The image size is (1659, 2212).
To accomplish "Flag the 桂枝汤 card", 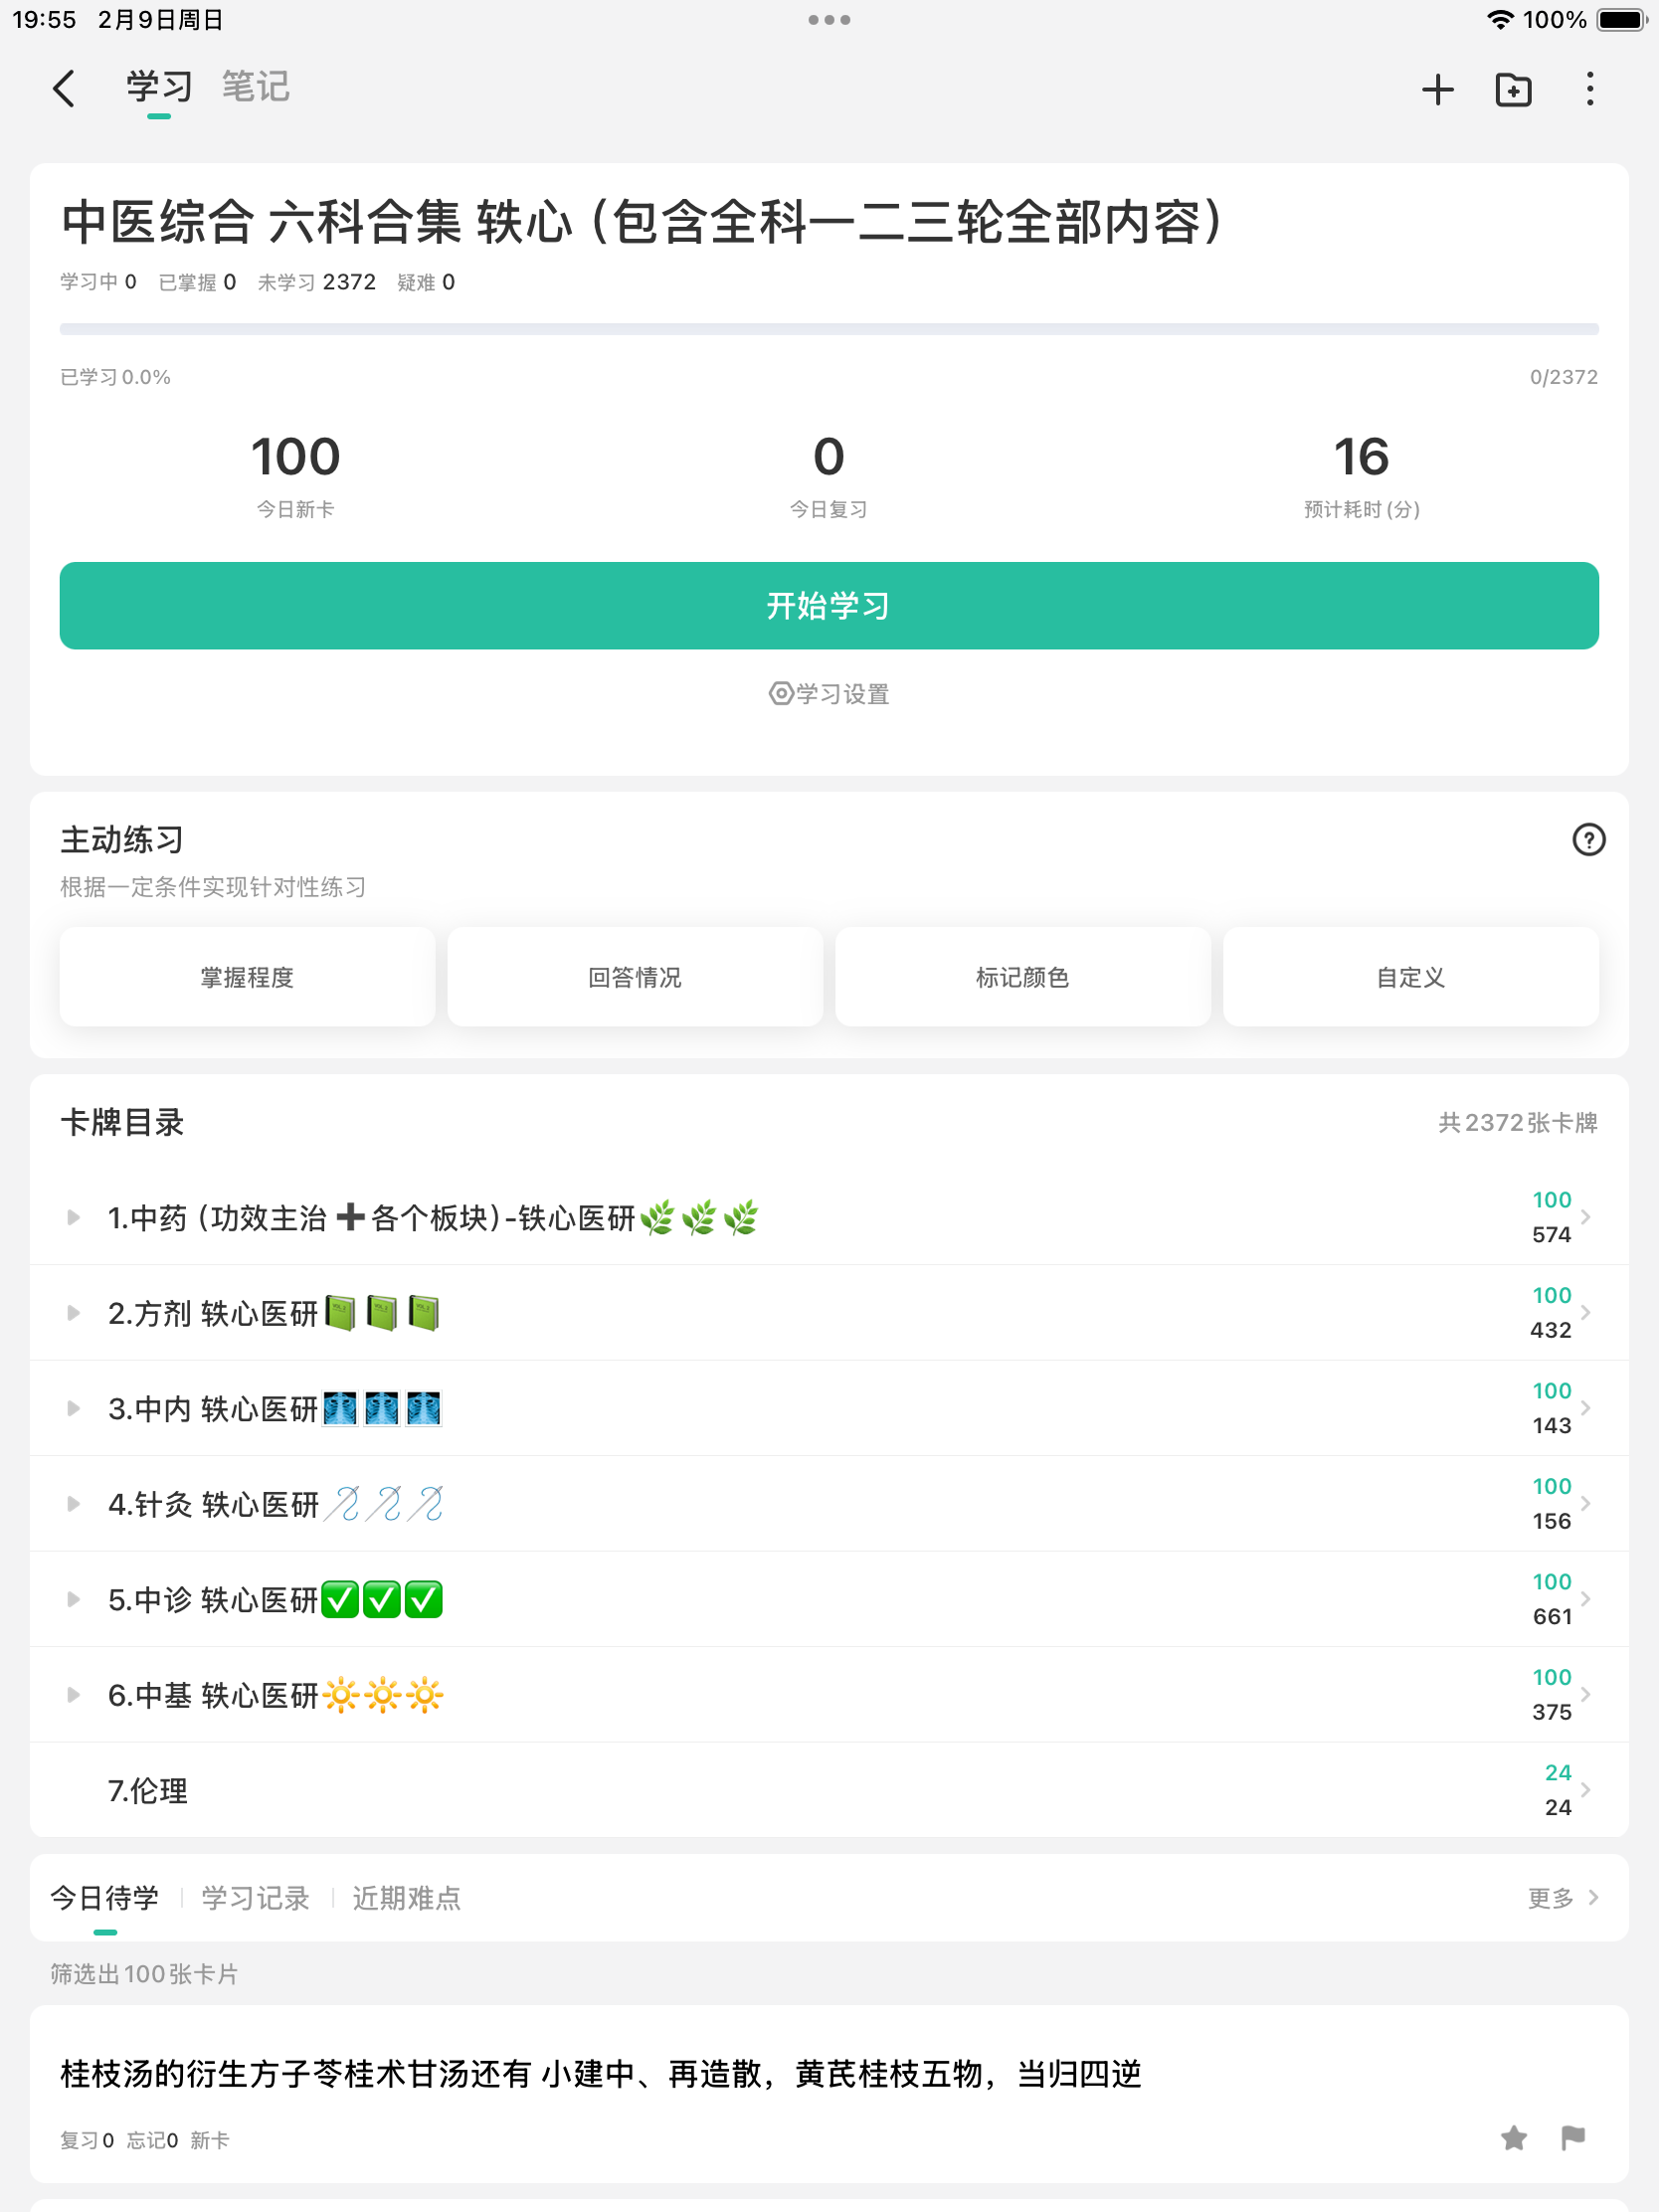I will tap(1572, 2137).
